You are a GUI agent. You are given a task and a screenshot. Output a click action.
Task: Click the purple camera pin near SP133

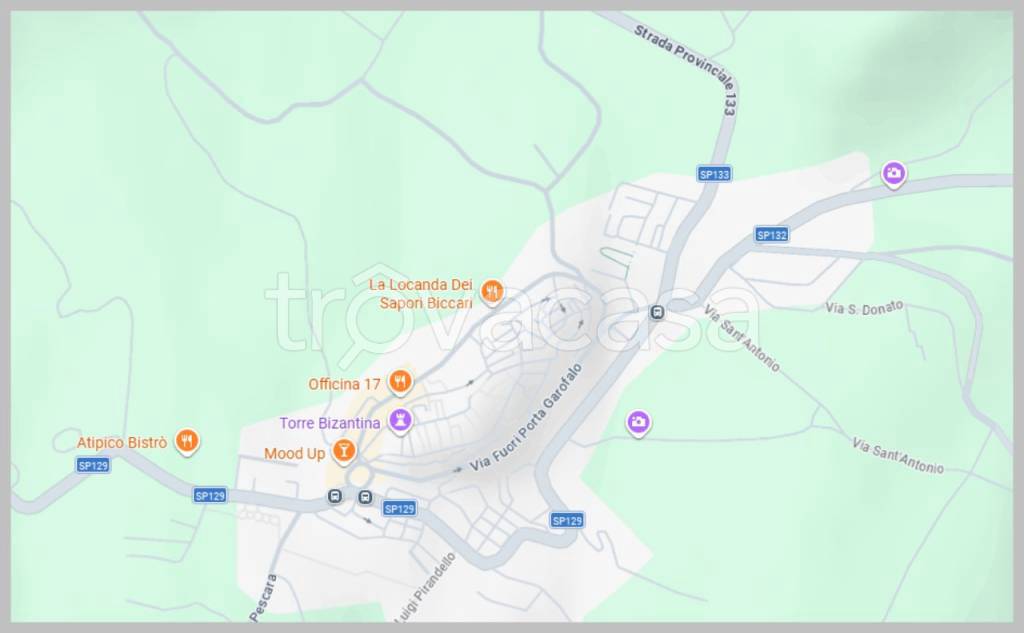click(x=894, y=174)
